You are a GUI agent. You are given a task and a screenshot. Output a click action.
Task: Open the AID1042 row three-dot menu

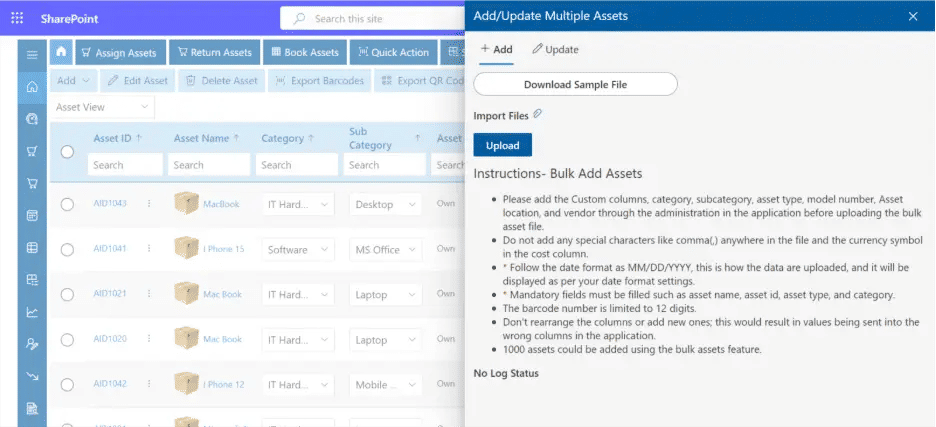(149, 384)
